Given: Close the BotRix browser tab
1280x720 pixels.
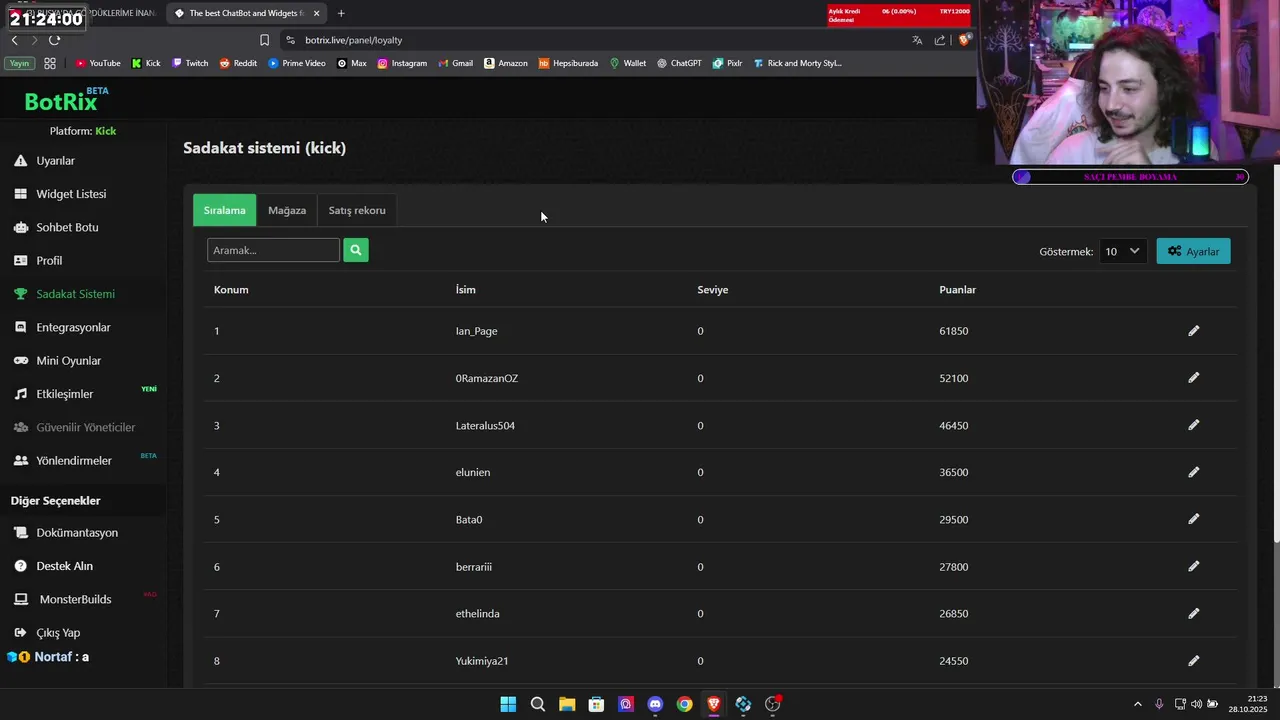Looking at the screenshot, I should pyautogui.click(x=317, y=13).
